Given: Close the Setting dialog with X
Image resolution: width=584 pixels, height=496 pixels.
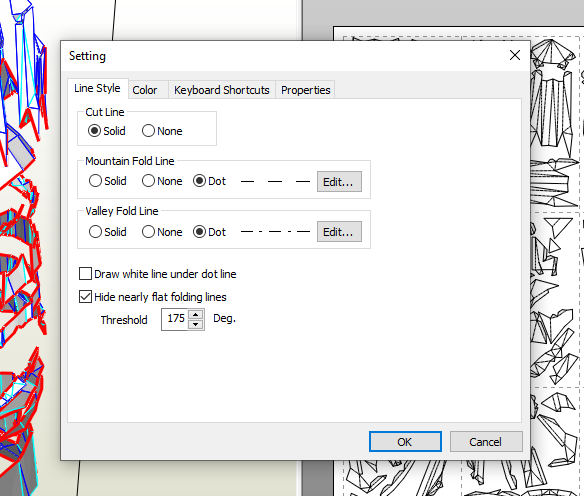Looking at the screenshot, I should [x=515, y=55].
